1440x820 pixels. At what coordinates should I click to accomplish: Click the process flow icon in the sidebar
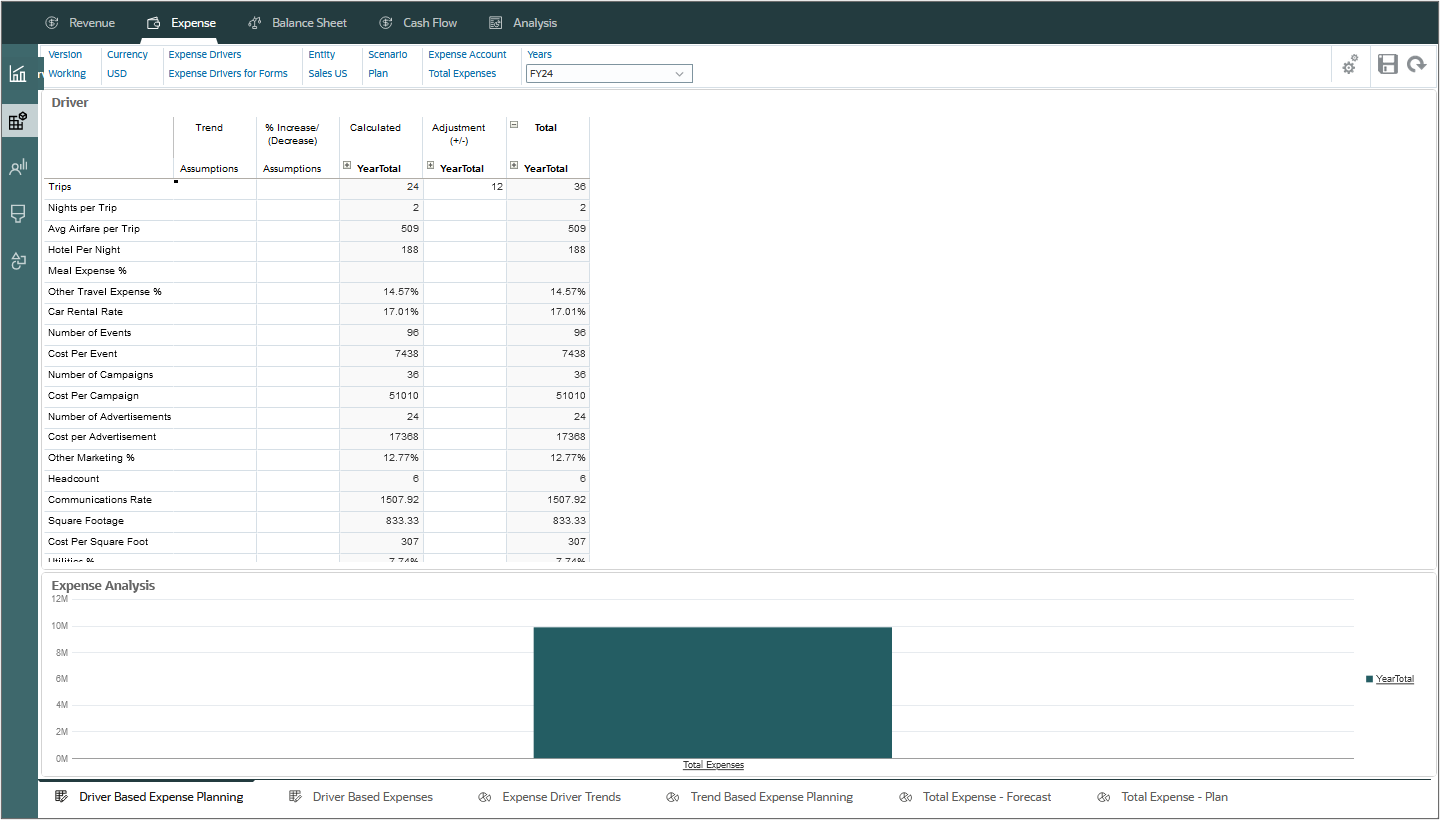(x=18, y=261)
